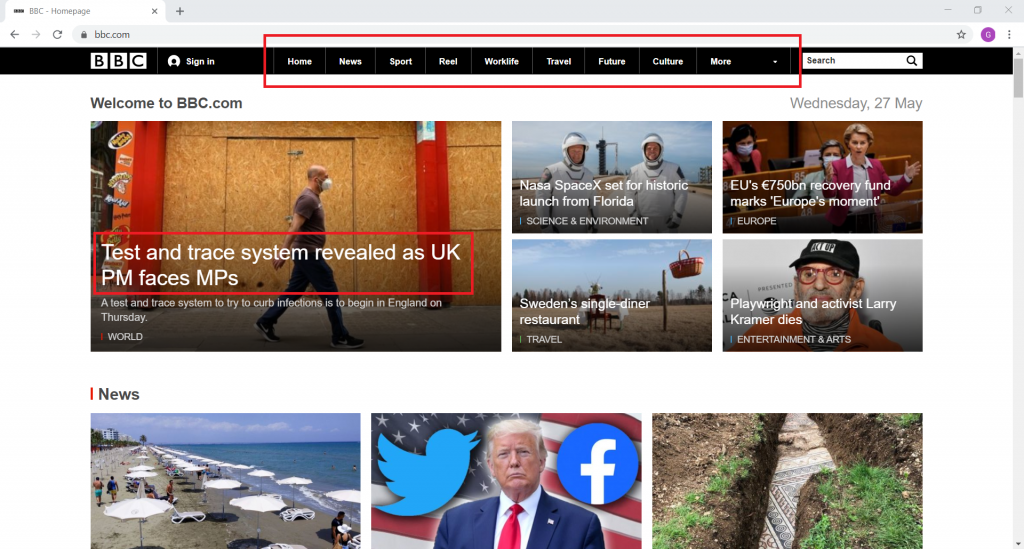Click Sign in
Image resolution: width=1024 pixels, height=549 pixels.
pyautogui.click(x=191, y=61)
